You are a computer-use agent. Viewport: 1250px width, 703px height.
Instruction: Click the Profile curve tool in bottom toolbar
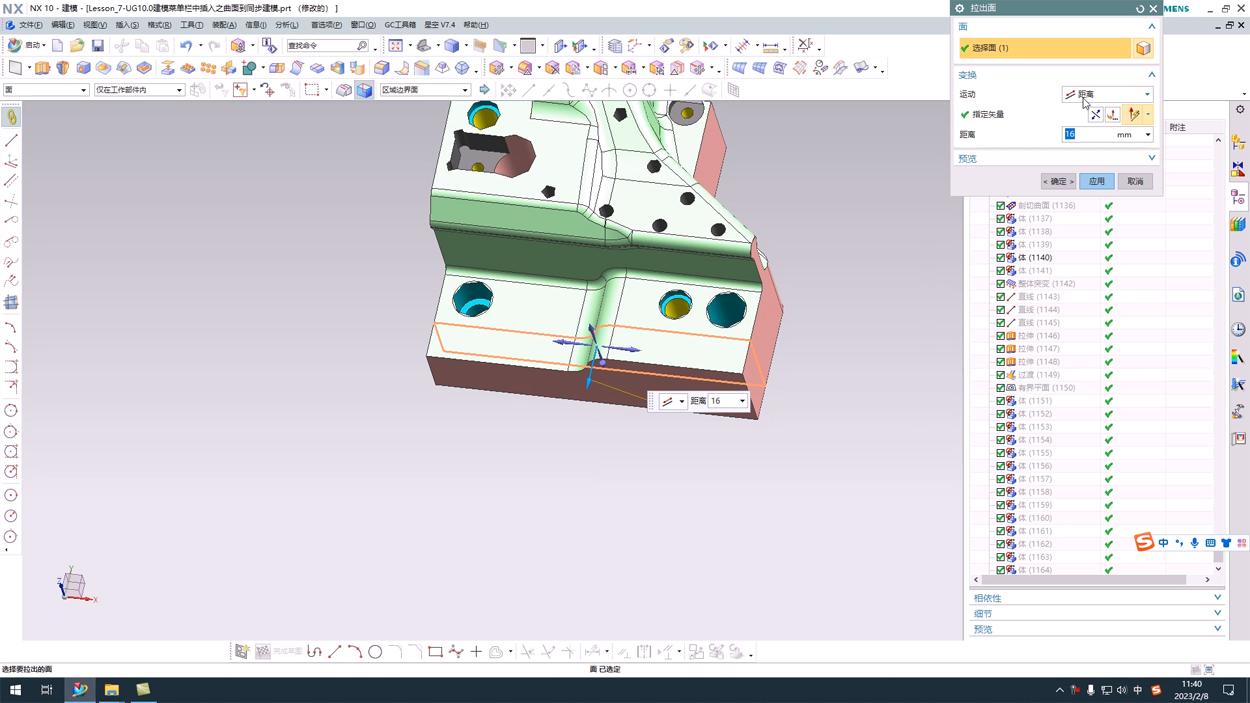point(314,652)
